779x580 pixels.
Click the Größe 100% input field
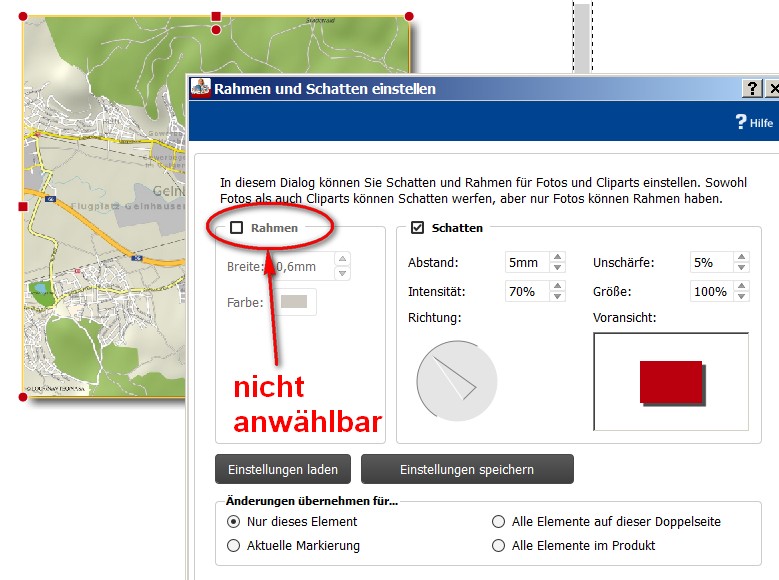pyautogui.click(x=711, y=291)
